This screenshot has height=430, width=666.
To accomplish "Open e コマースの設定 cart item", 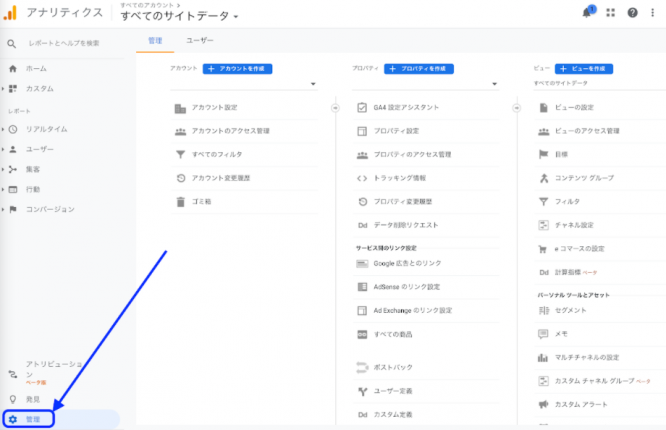I will point(543,248).
